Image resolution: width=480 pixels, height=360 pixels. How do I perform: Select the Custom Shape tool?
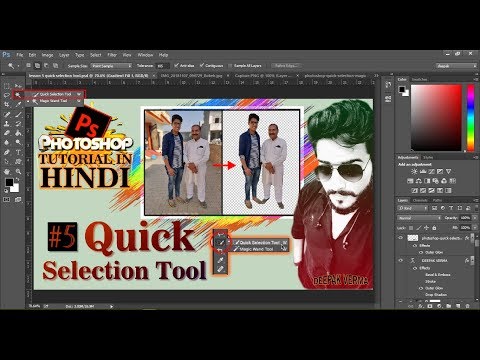click(x=18, y=162)
